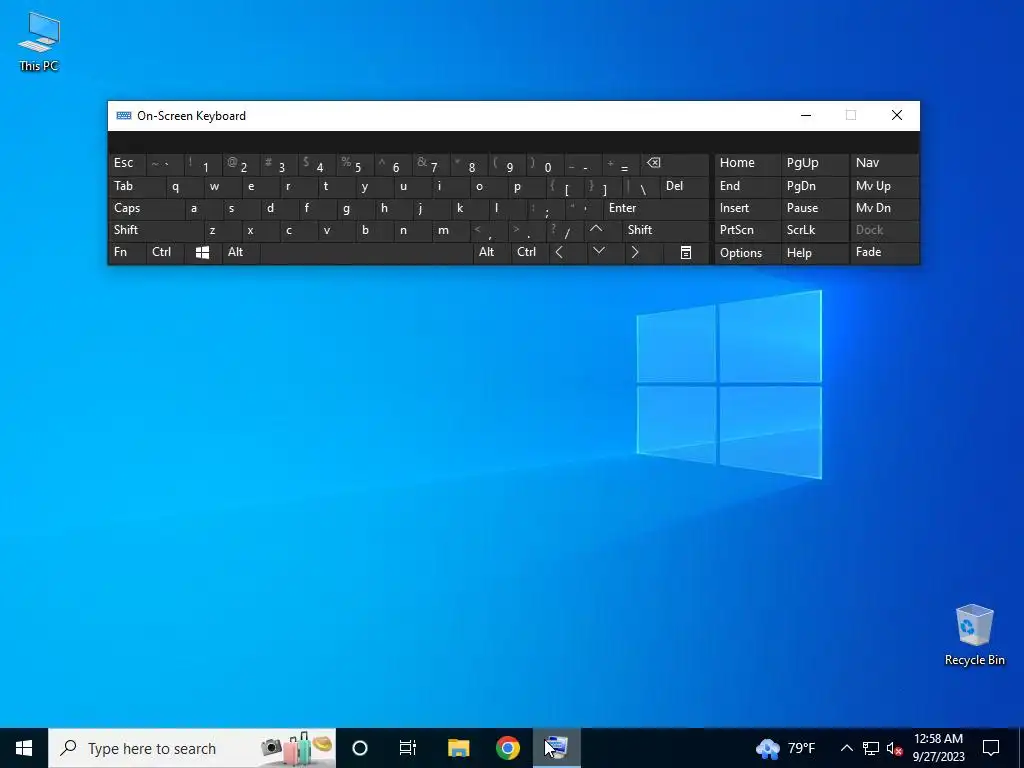Click the q key
Screen dimensions: 1024x768
click(184, 186)
